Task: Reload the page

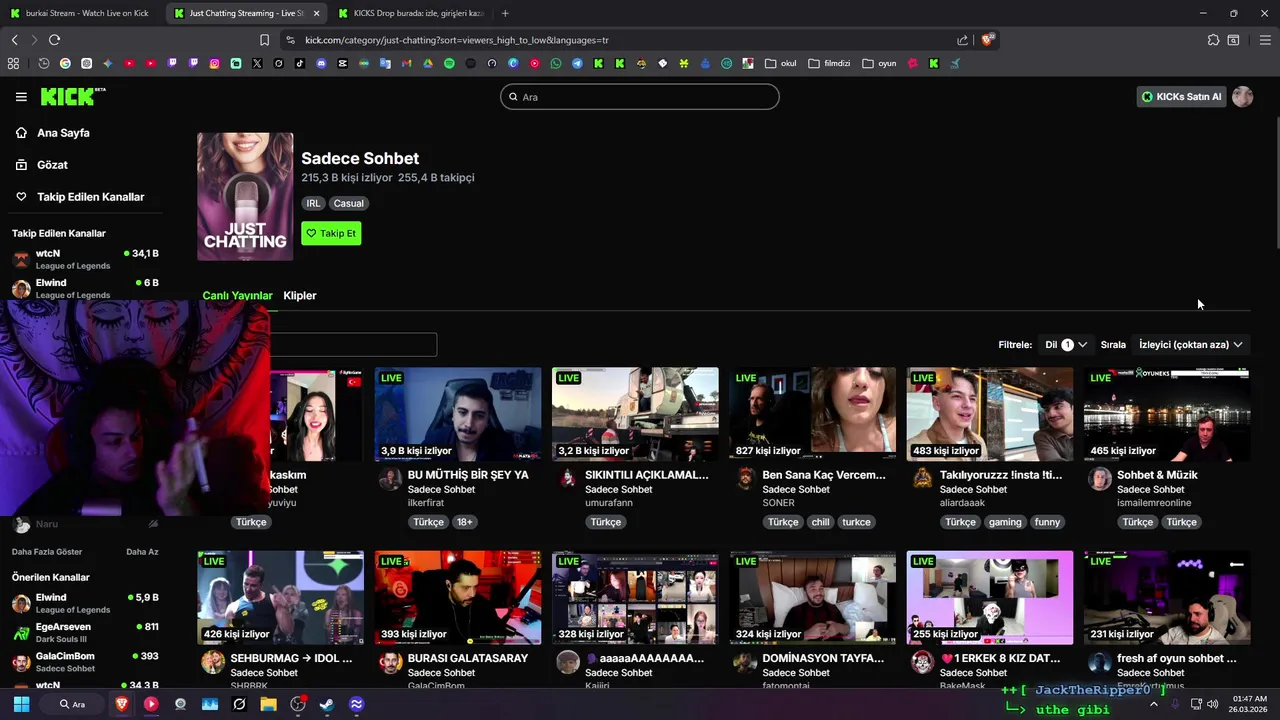Action: coord(54,40)
